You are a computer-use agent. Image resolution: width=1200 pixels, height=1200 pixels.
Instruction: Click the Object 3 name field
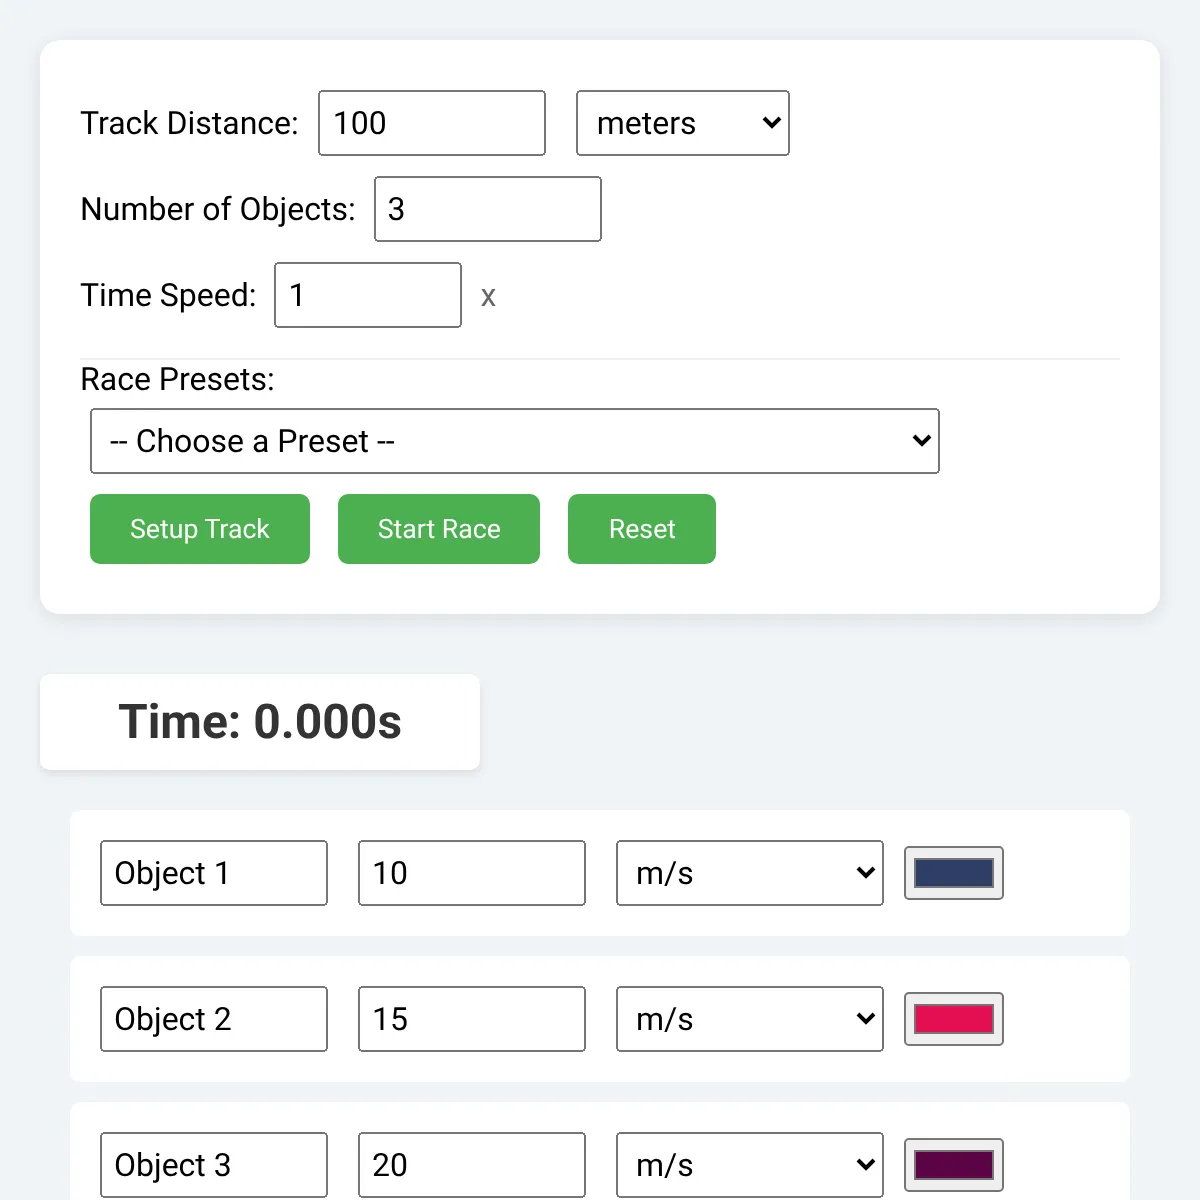[x=214, y=1165]
